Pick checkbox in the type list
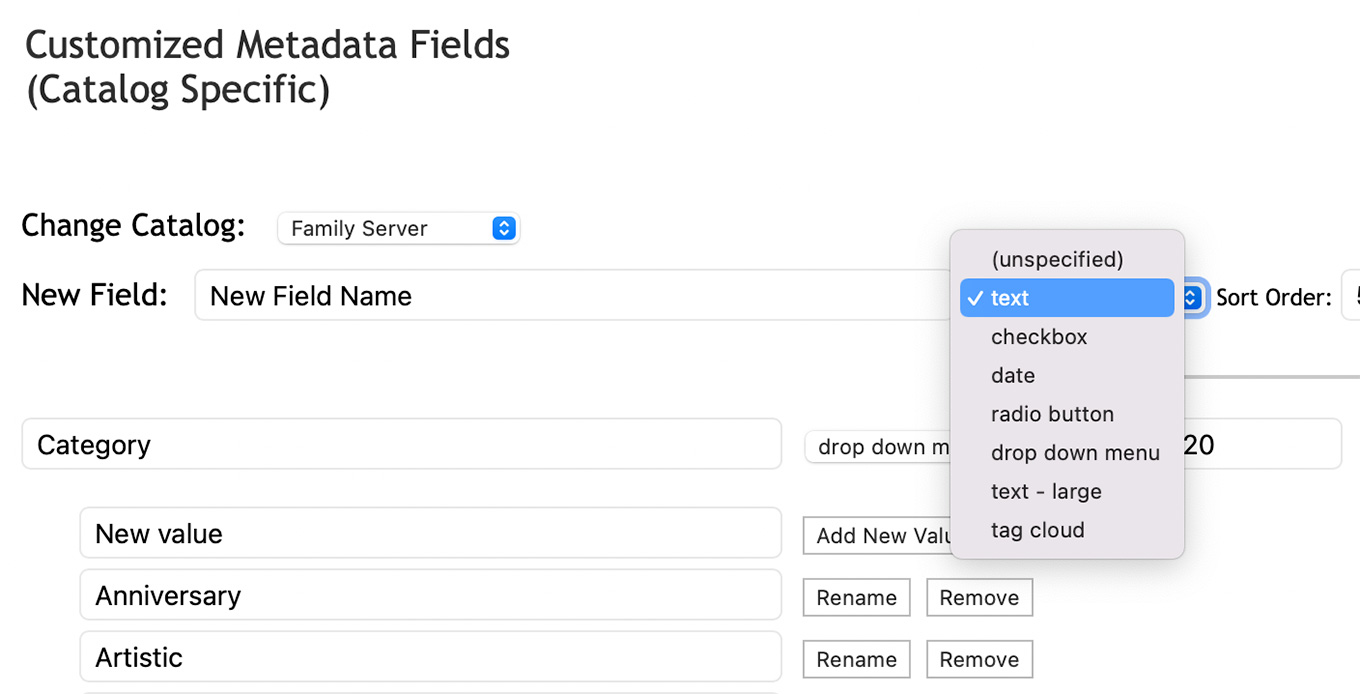Viewport: 1360px width, 694px height. tap(1067, 337)
